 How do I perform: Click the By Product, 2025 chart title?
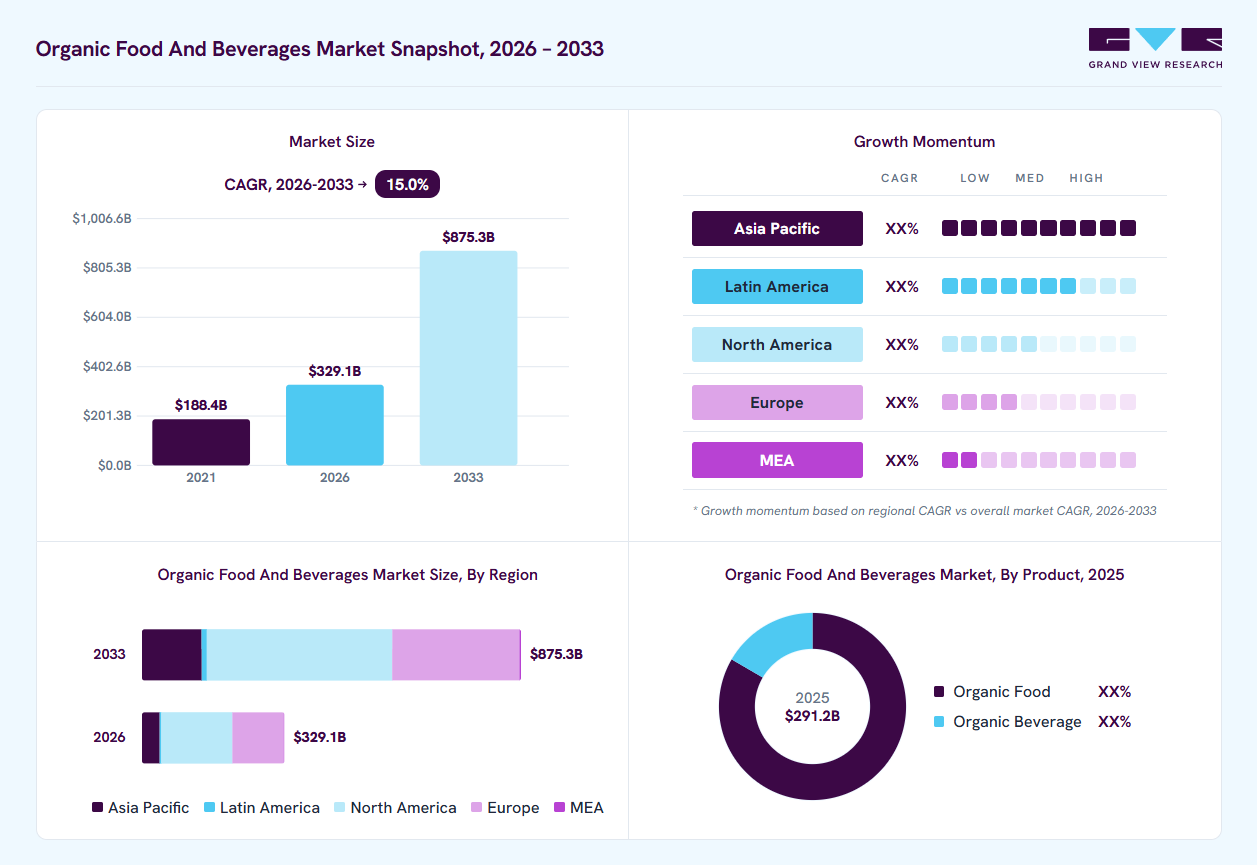click(x=924, y=575)
